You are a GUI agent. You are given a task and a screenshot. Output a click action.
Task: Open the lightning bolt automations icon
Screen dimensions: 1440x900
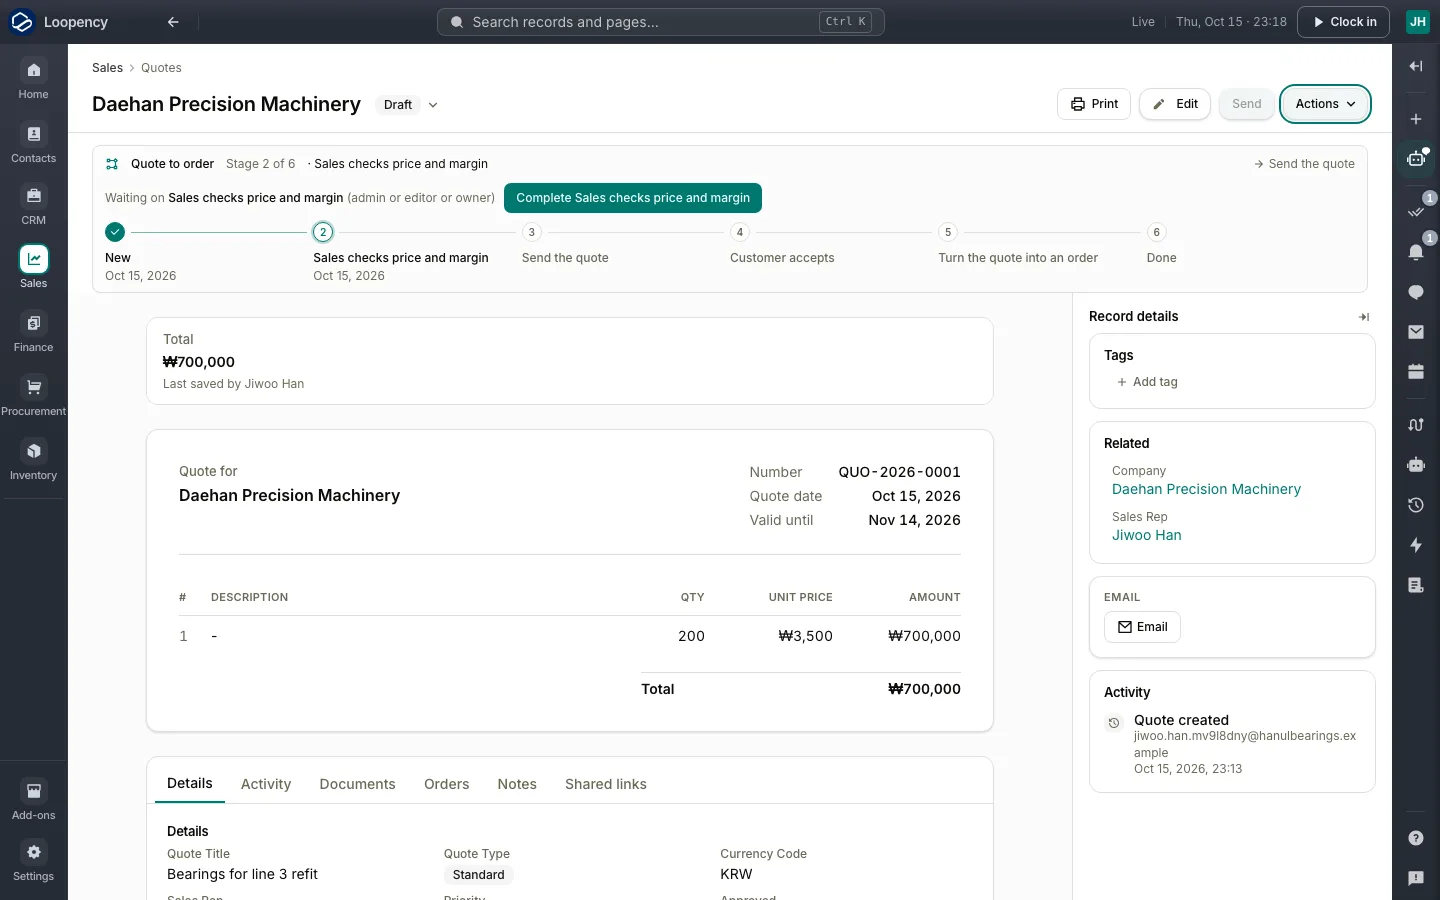click(x=1416, y=545)
